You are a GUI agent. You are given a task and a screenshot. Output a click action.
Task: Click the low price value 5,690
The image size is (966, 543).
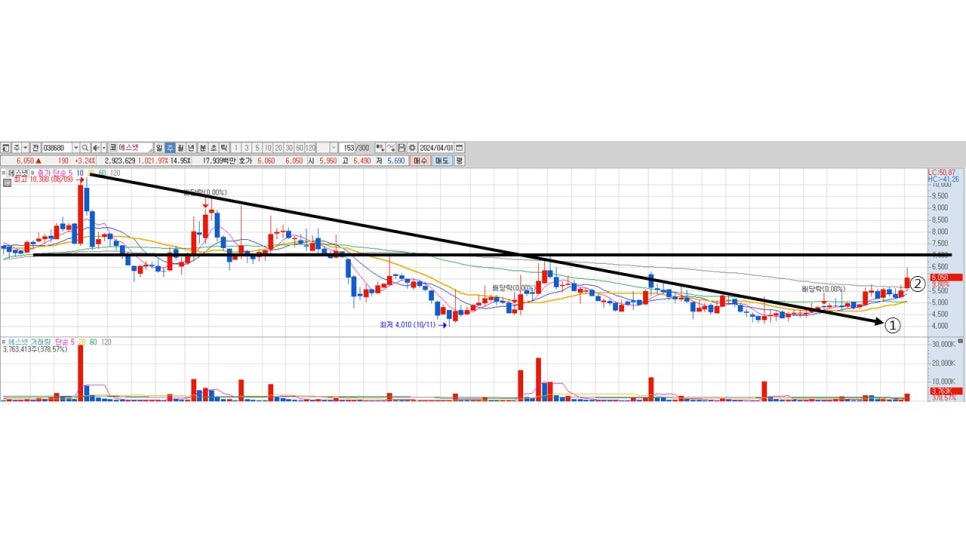click(x=396, y=161)
